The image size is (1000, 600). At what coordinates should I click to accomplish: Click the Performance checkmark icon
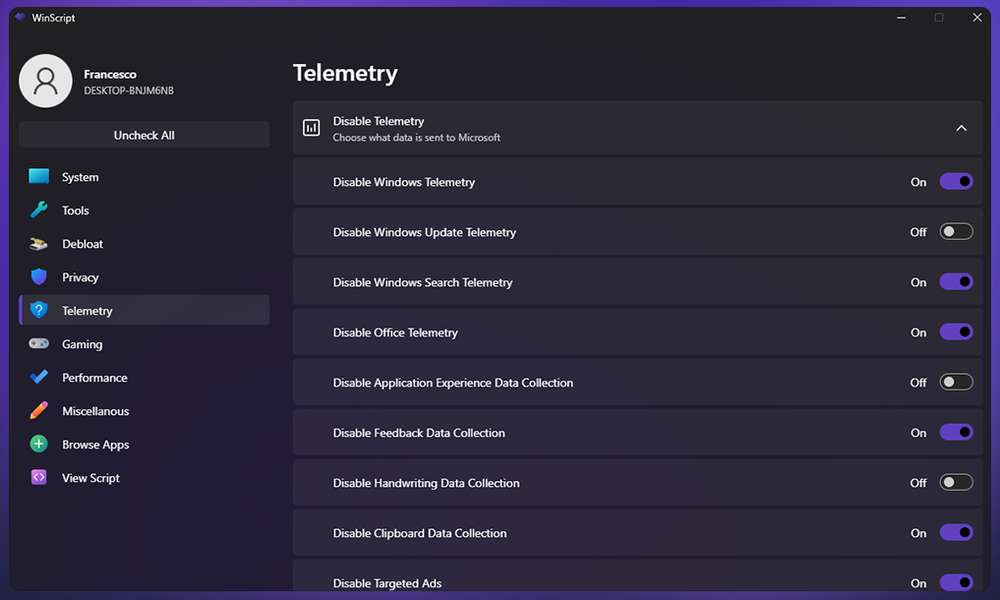(39, 377)
